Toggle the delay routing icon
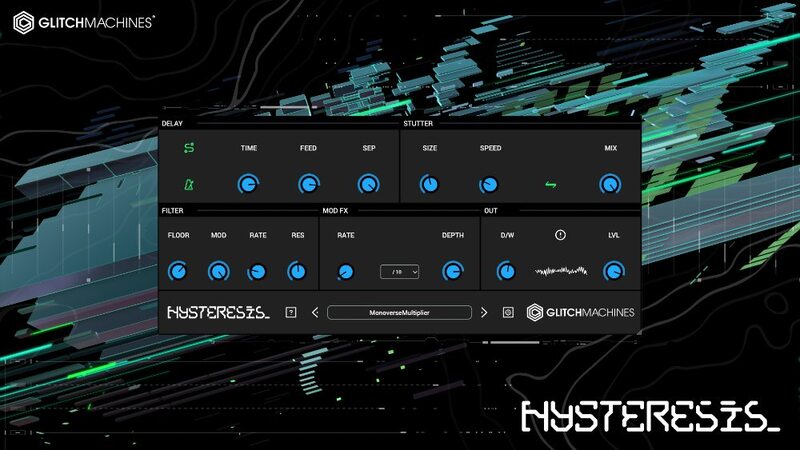Screen dimensions: 800x450 [189, 148]
